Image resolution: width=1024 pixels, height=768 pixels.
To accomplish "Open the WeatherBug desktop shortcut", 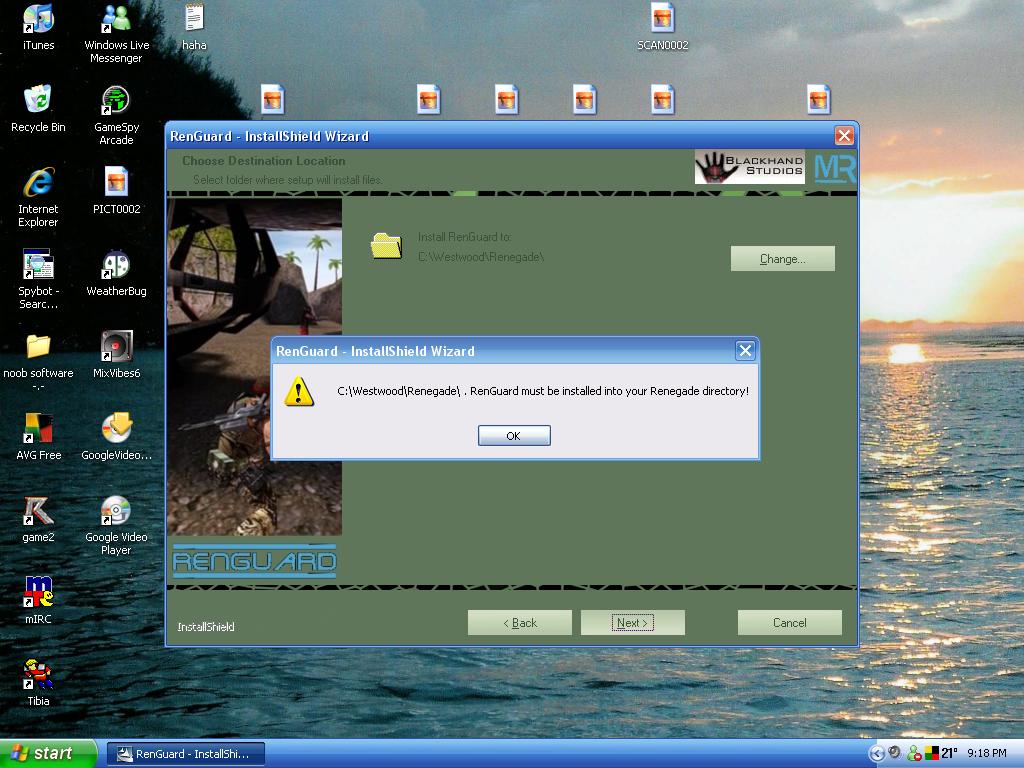I will click(116, 266).
